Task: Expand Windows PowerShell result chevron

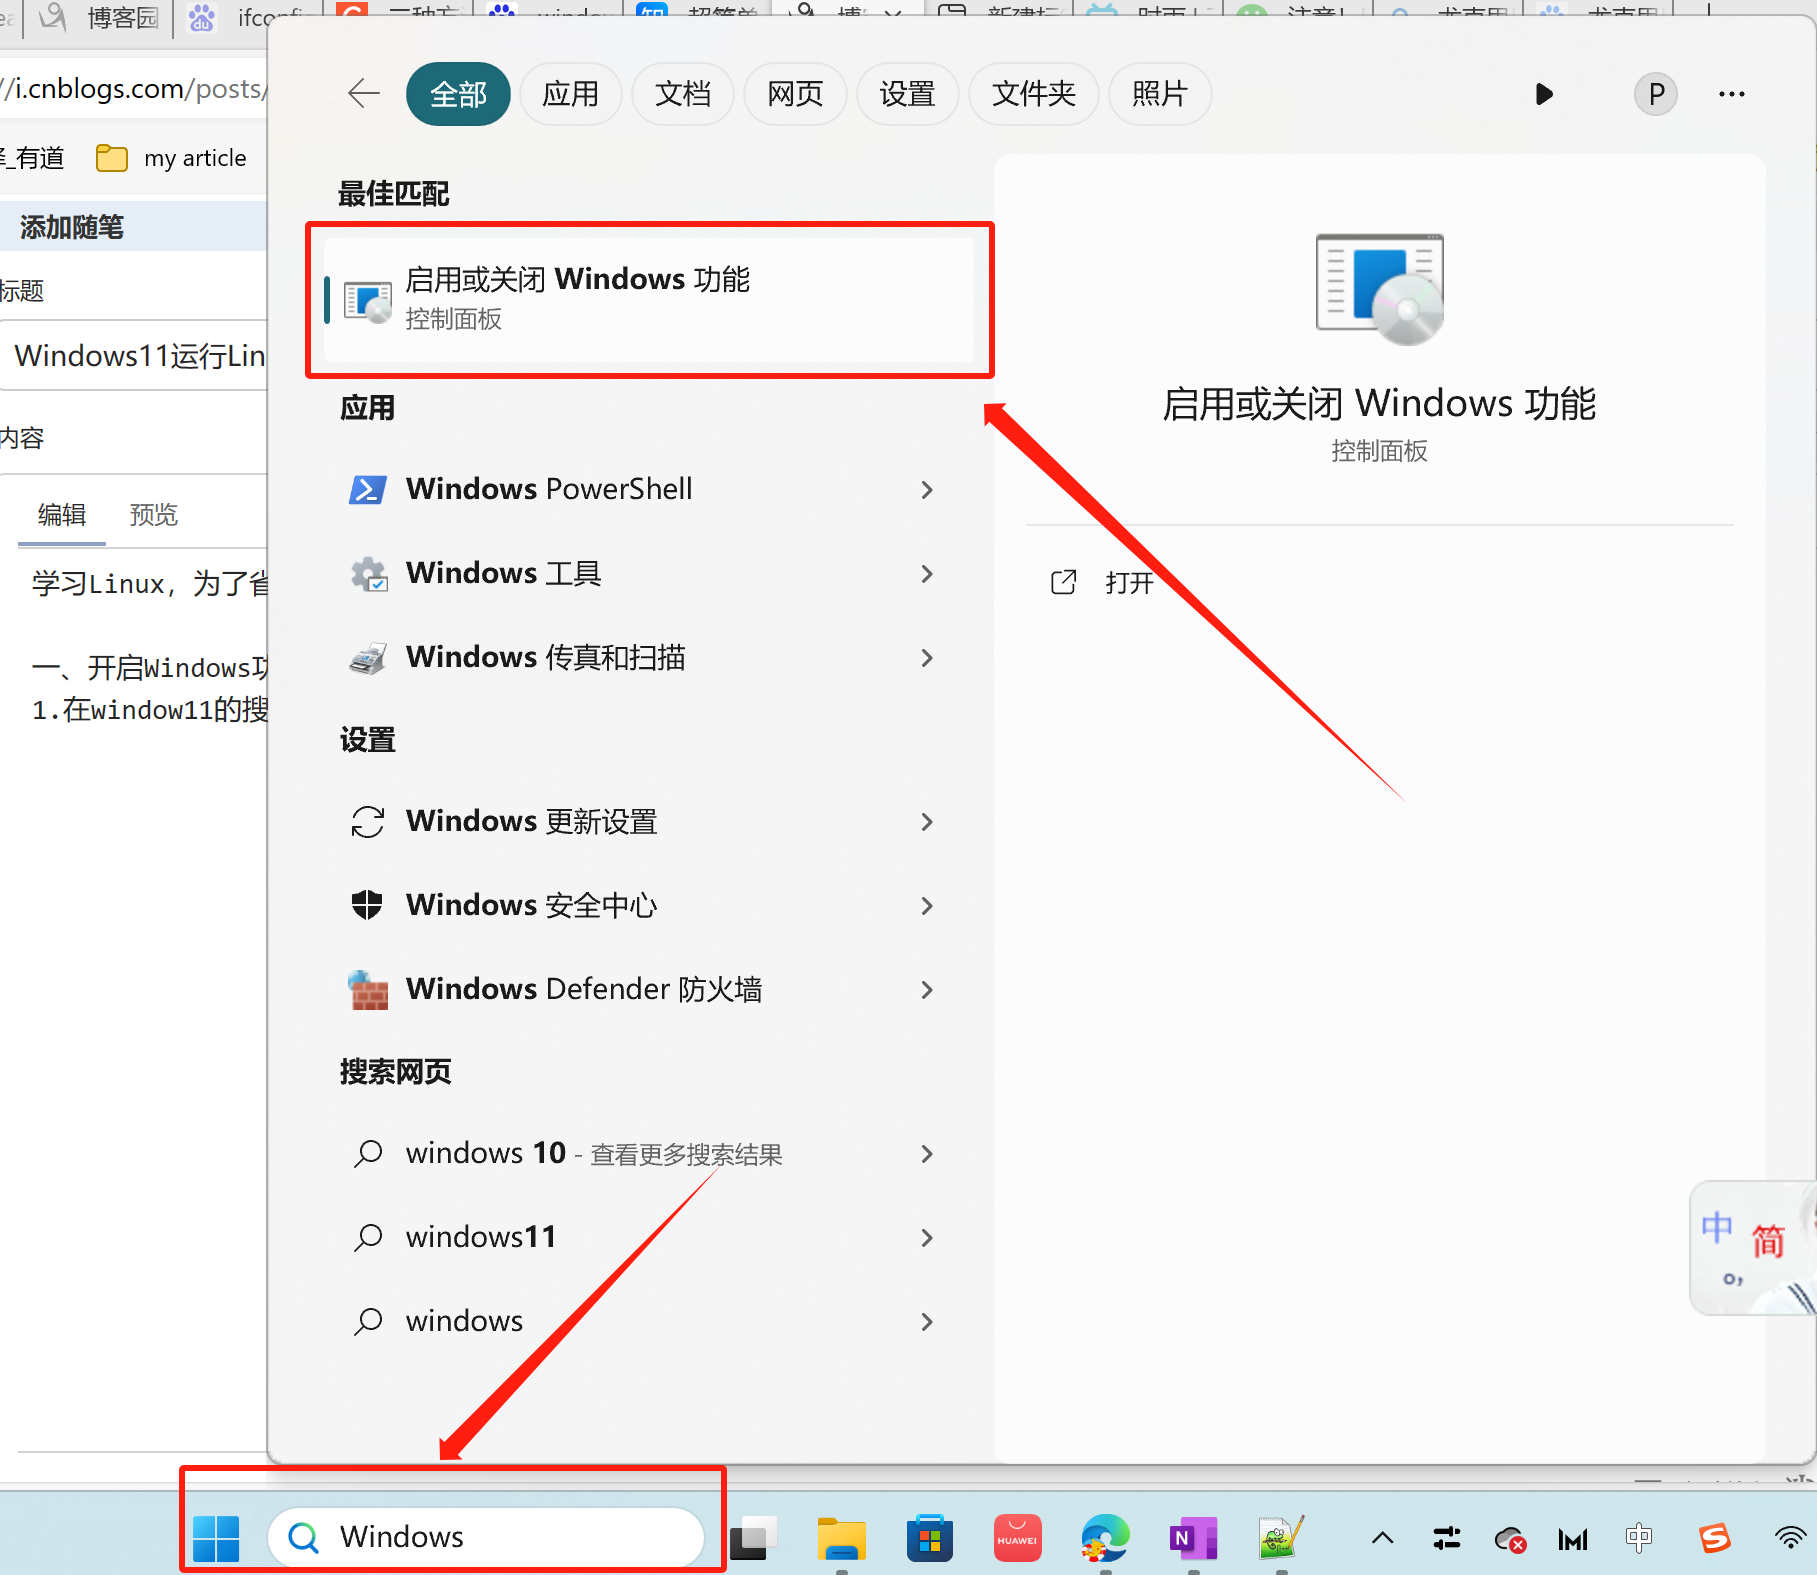Action: pos(927,490)
